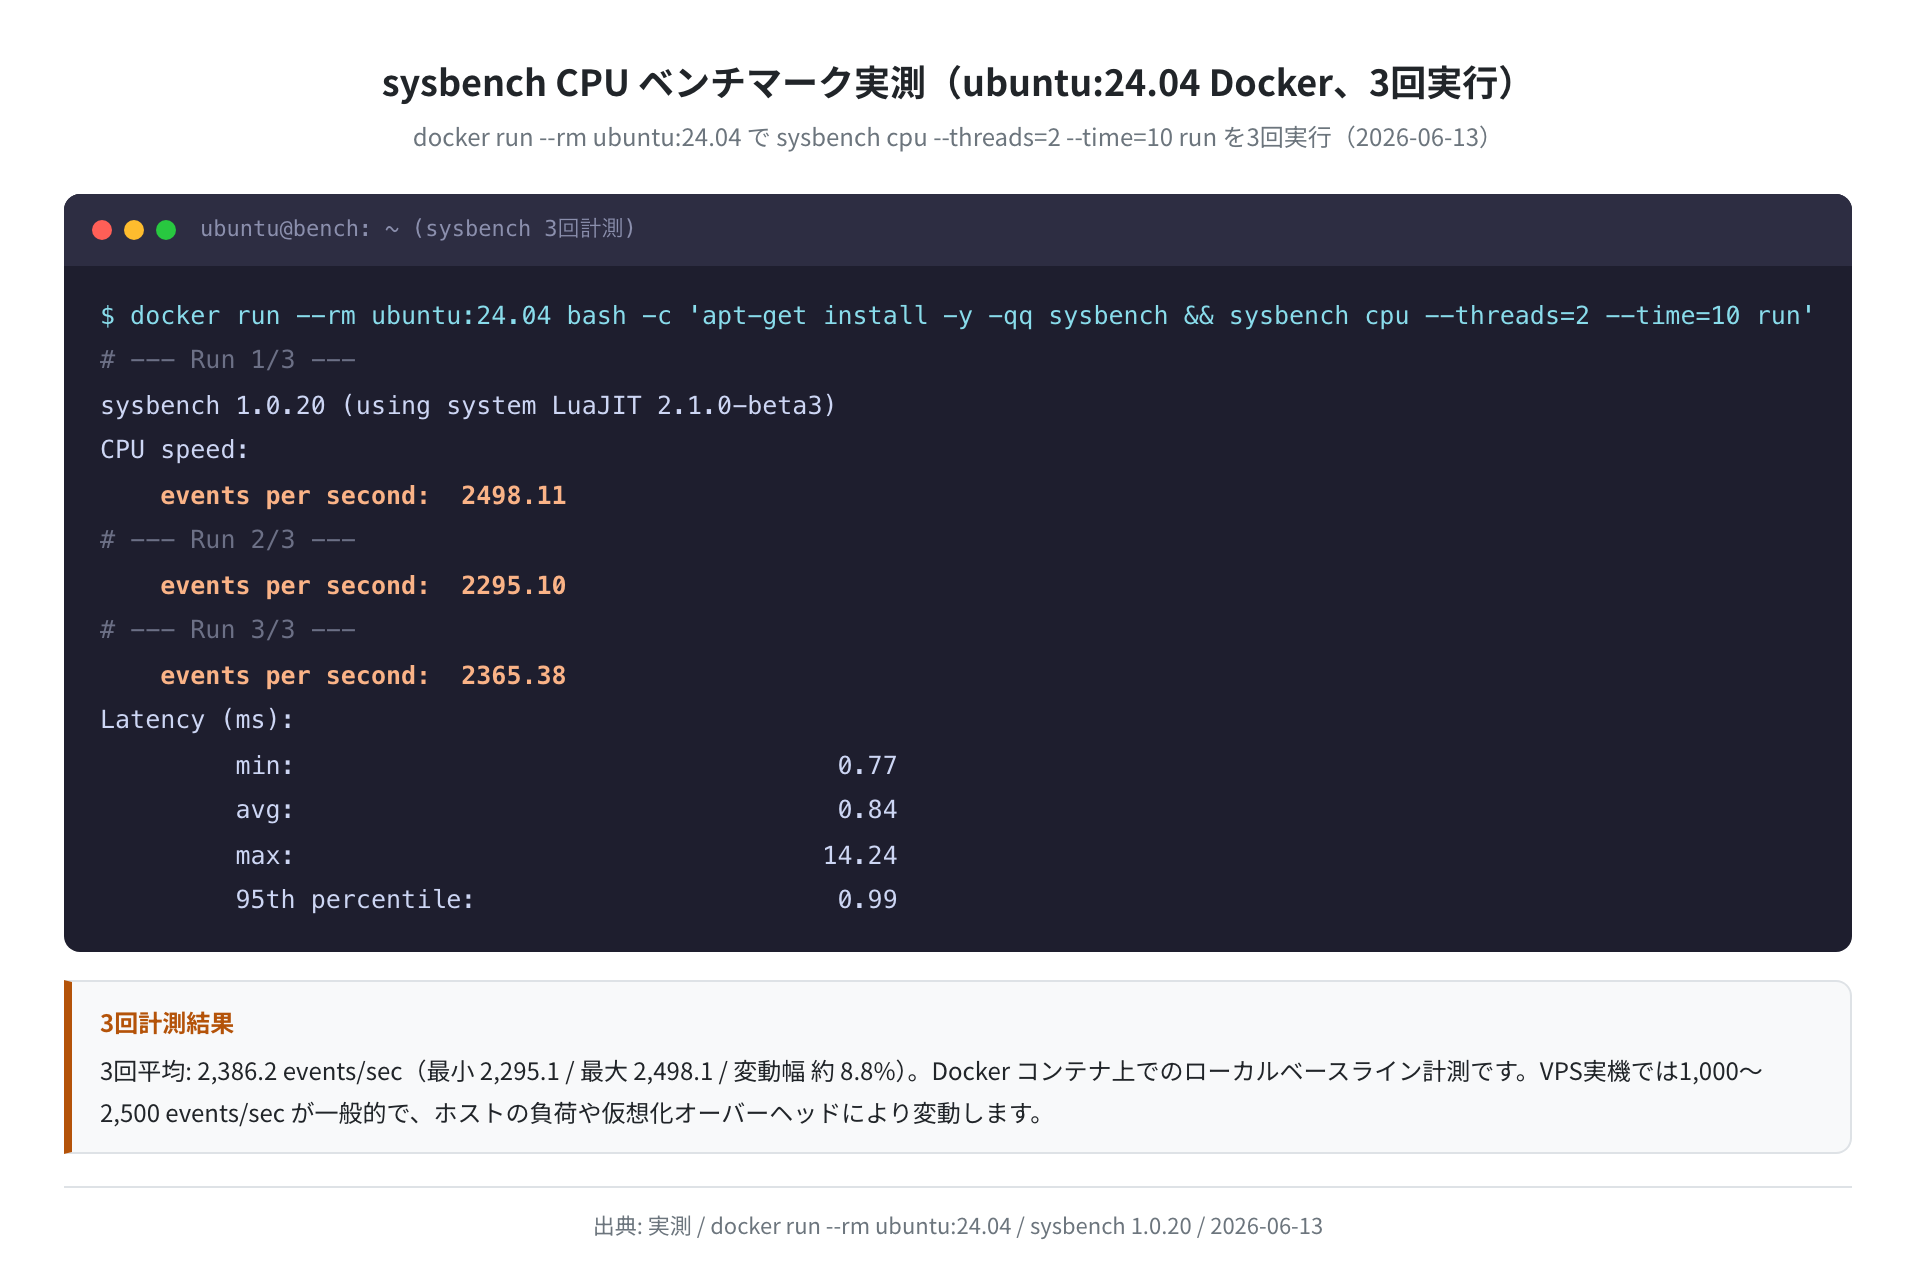Click the 'CPU speed:' line
Image resolution: width=1916 pixels, height=1282 pixels.
tap(174, 450)
